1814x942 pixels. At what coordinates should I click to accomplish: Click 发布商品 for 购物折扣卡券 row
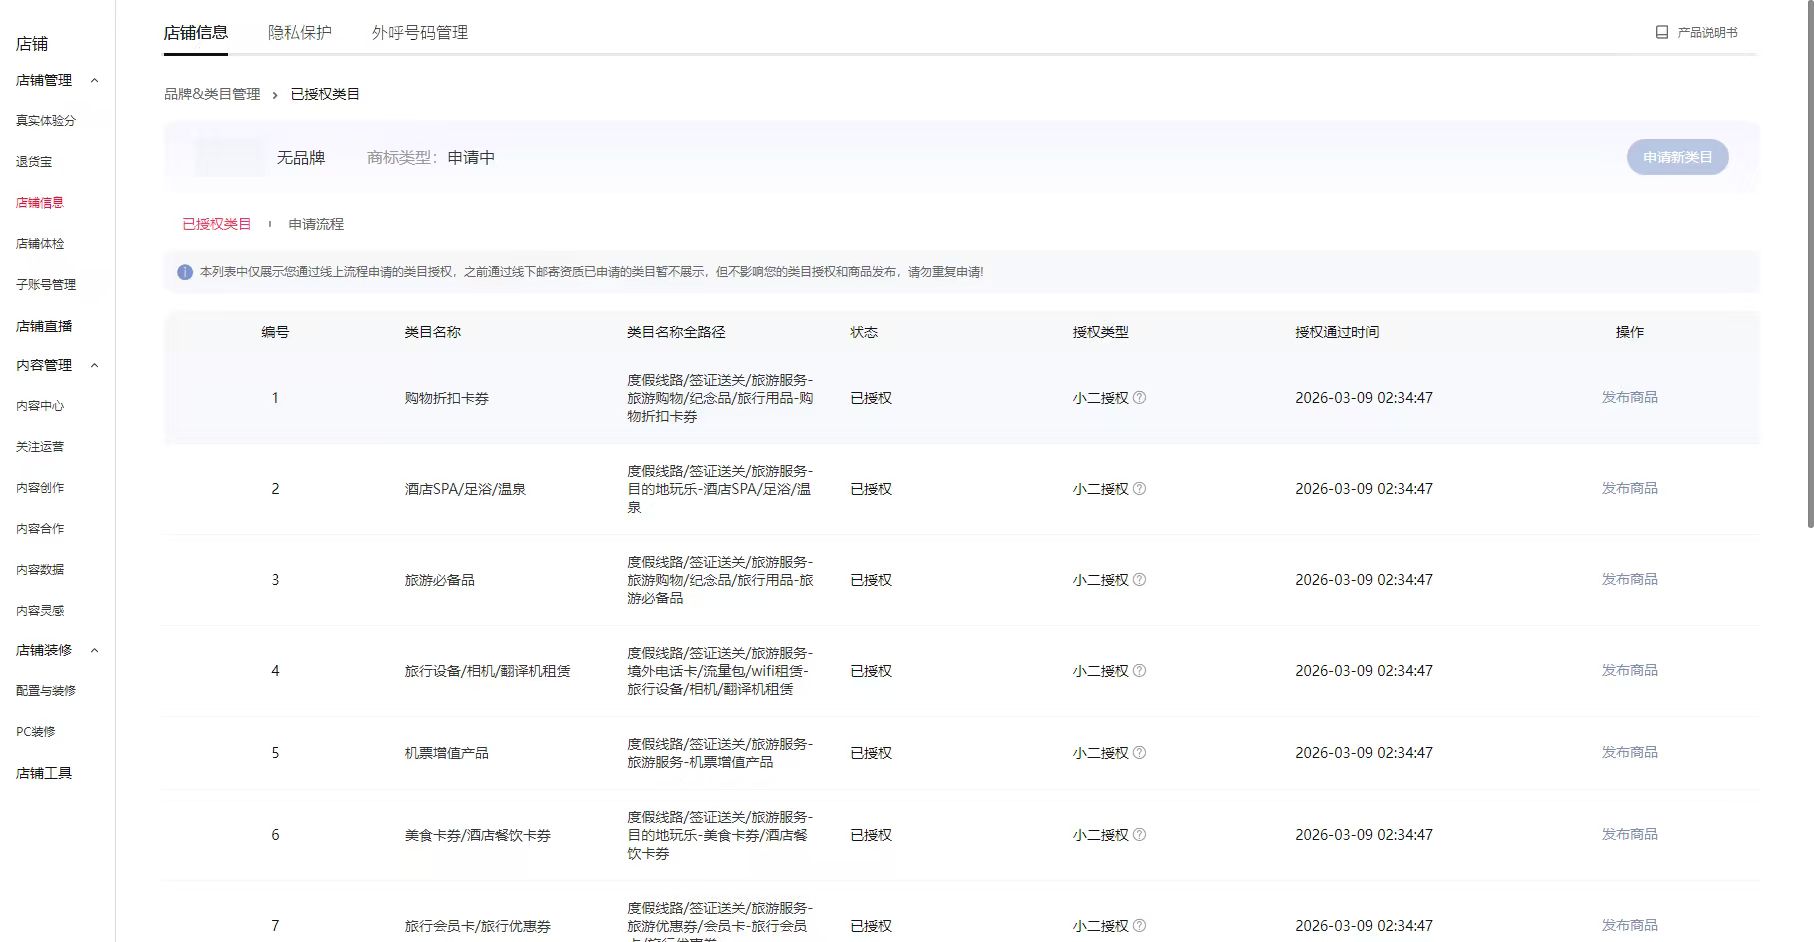[1629, 398]
